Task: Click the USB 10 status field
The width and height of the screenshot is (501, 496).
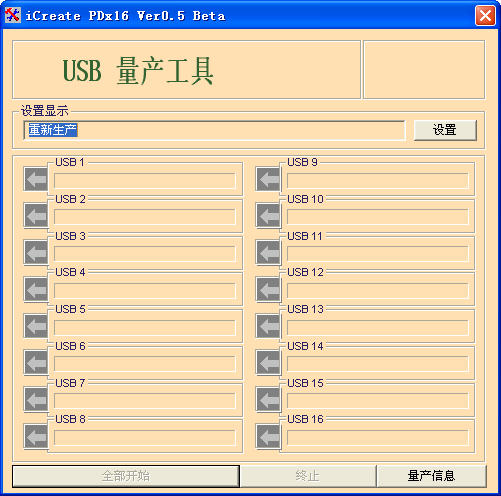Action: click(x=378, y=217)
